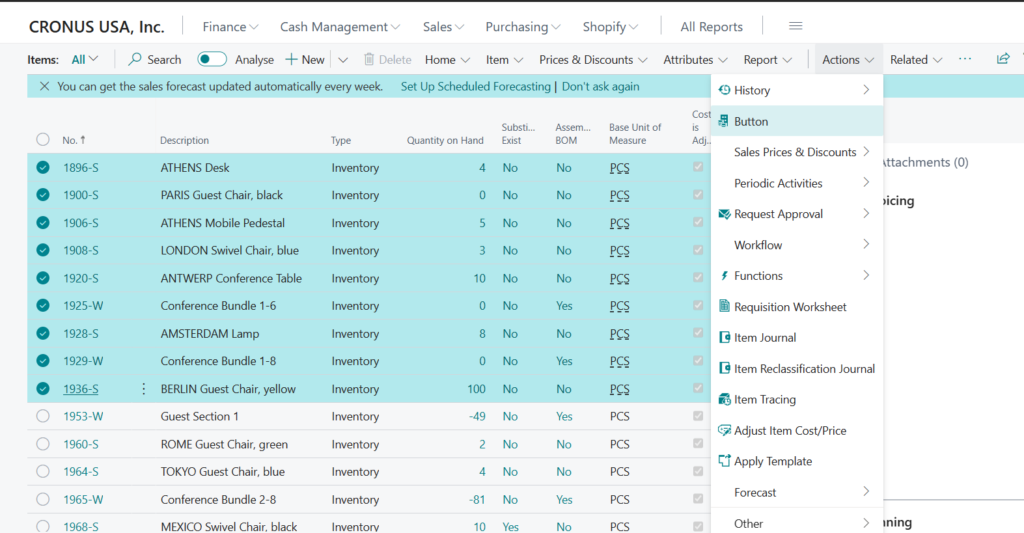Collapse the Actions menu
Image resolution: width=1024 pixels, height=533 pixels.
coord(848,59)
